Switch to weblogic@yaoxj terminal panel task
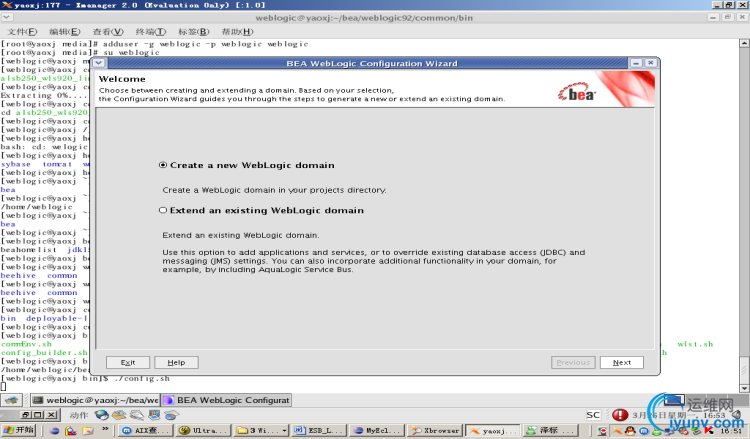The image size is (750, 439). click(x=95, y=400)
